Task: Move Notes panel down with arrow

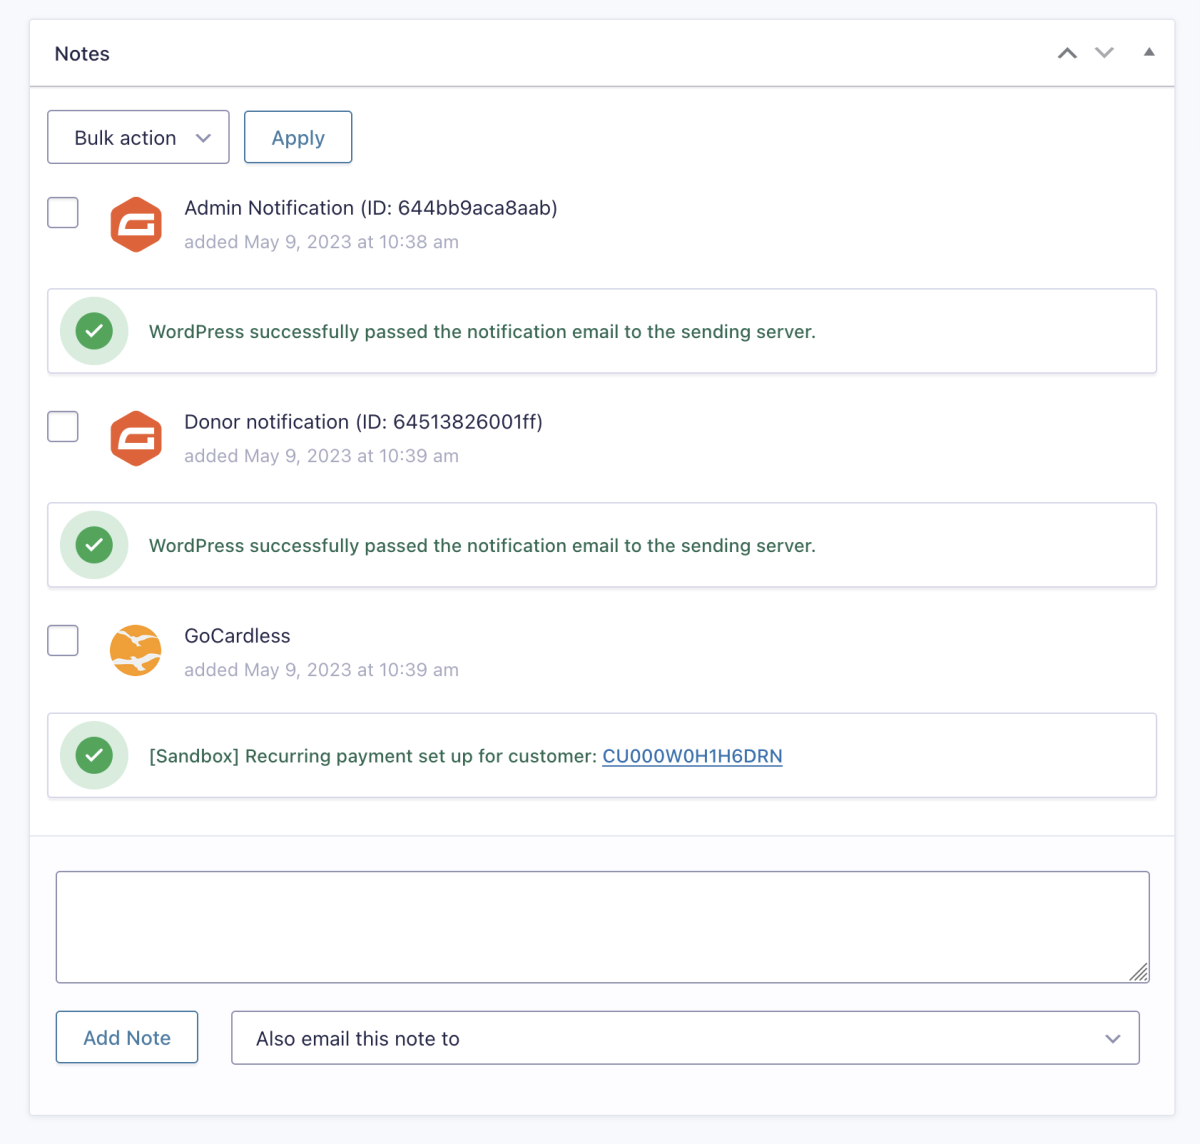Action: (1104, 53)
